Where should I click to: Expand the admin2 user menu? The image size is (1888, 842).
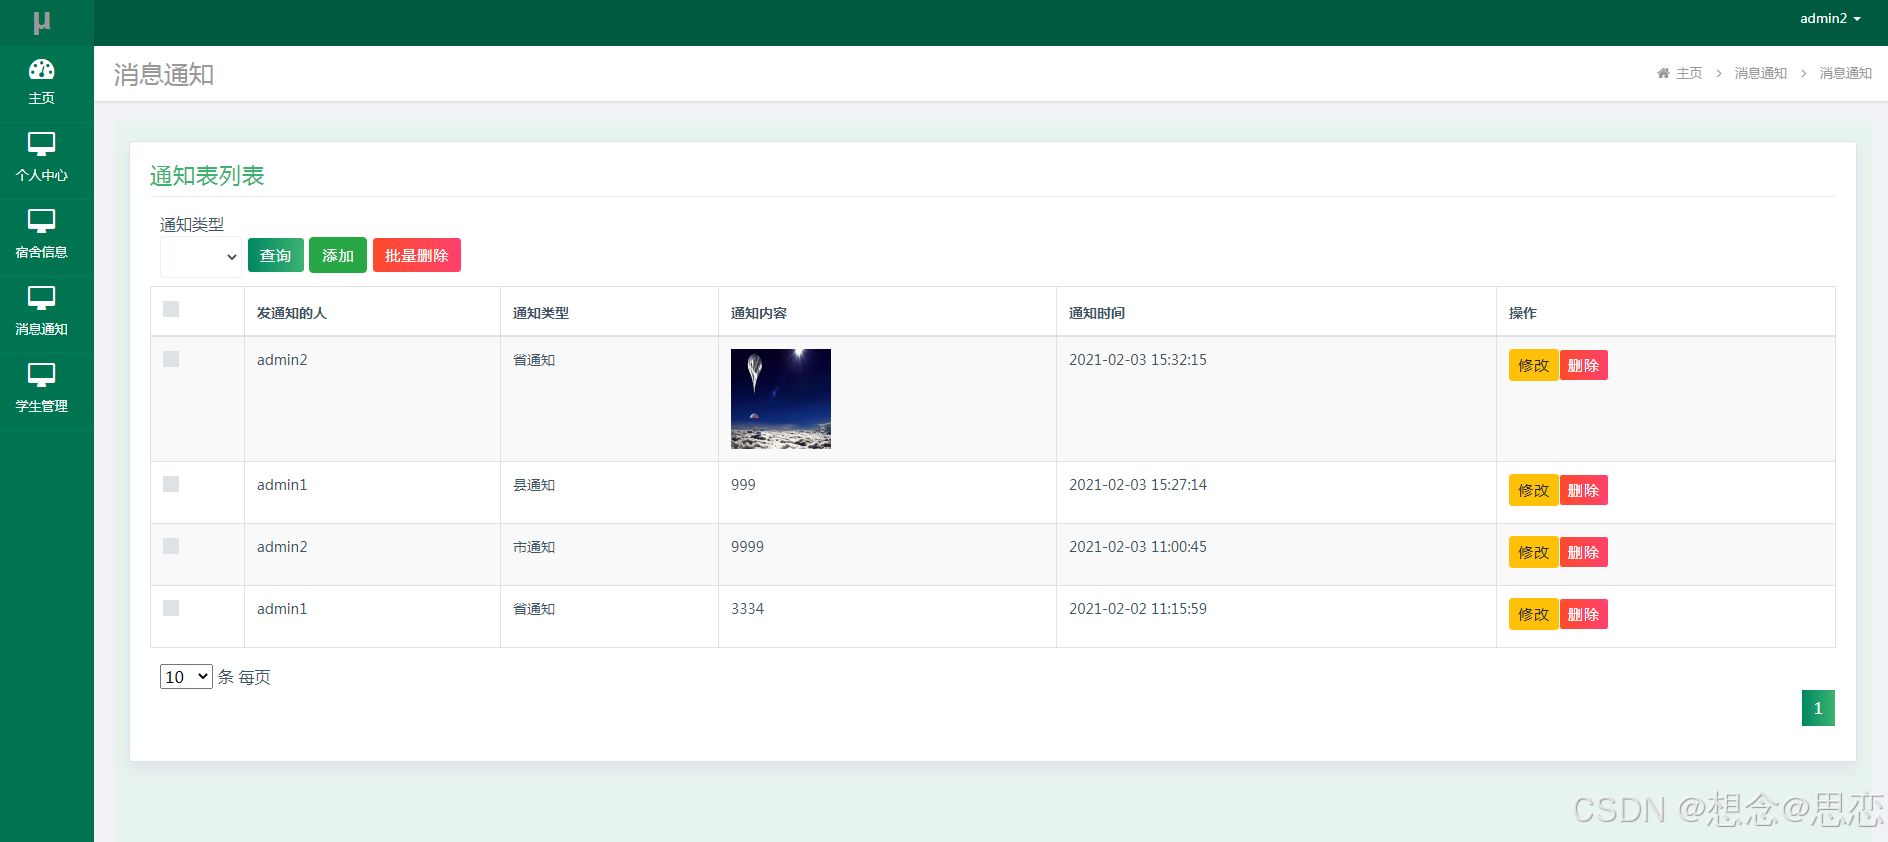coord(1830,19)
